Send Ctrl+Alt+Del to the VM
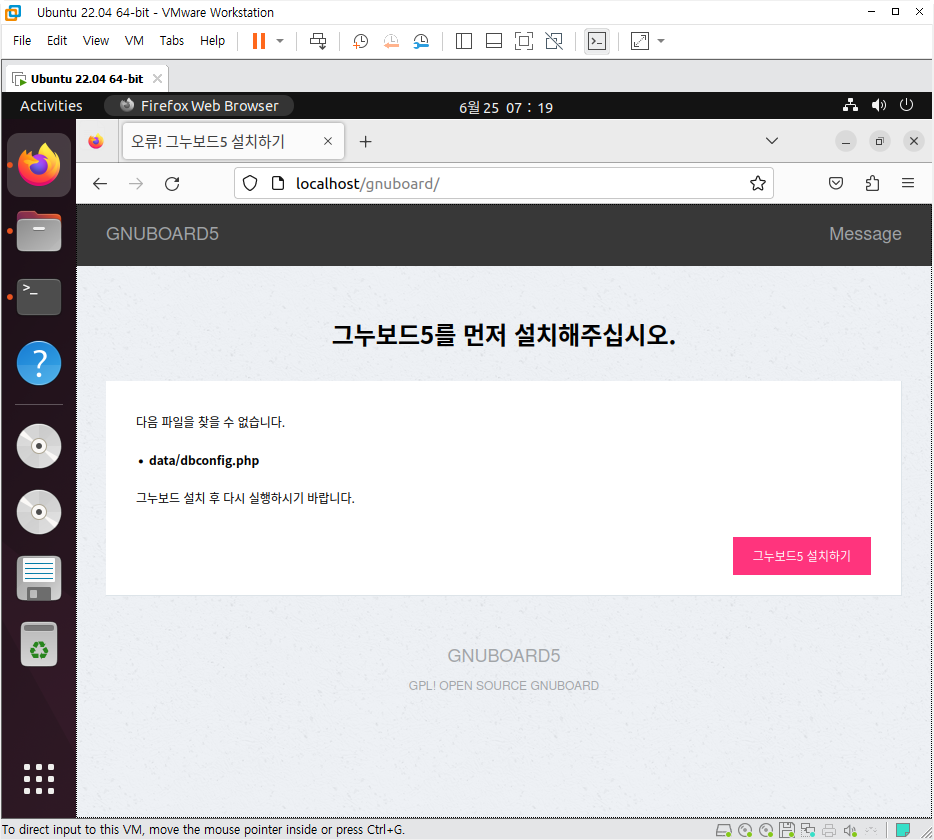This screenshot has width=934, height=840. click(318, 41)
